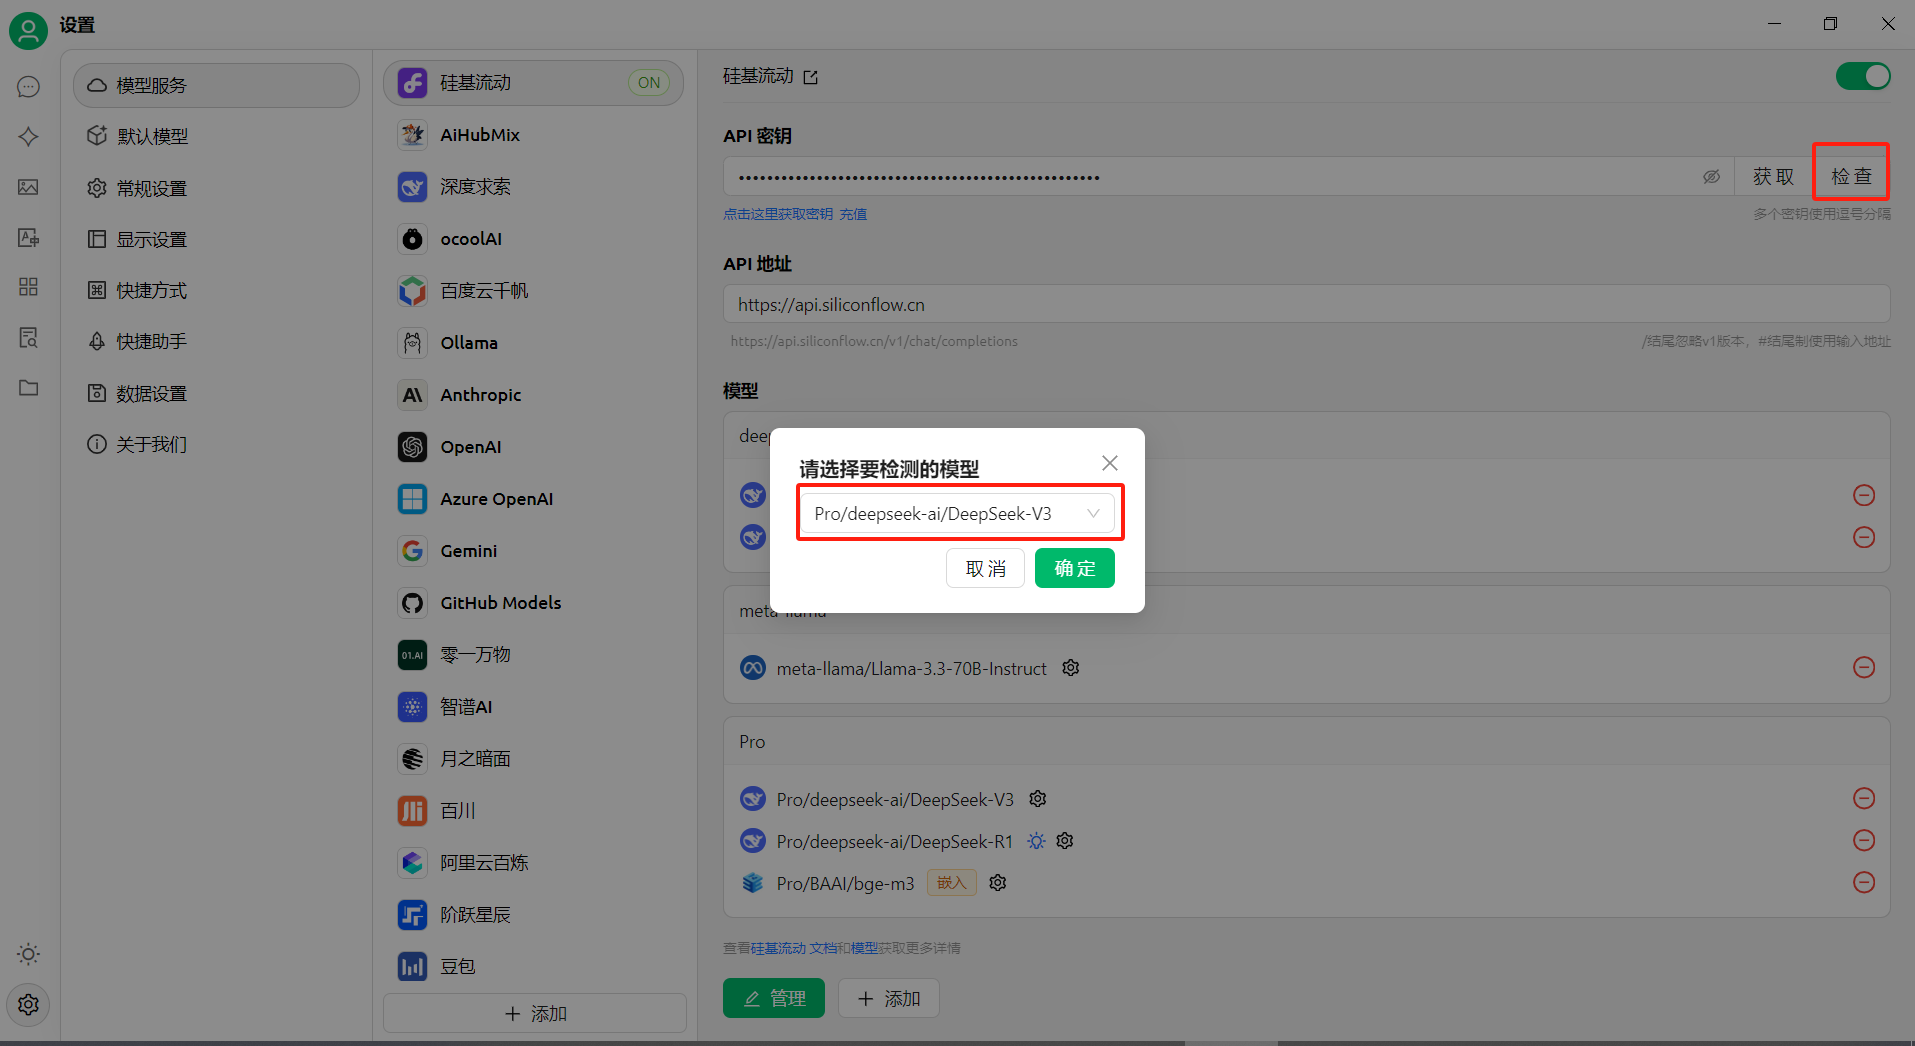
Task: Cancel with 取消 in the dialog
Action: click(985, 568)
